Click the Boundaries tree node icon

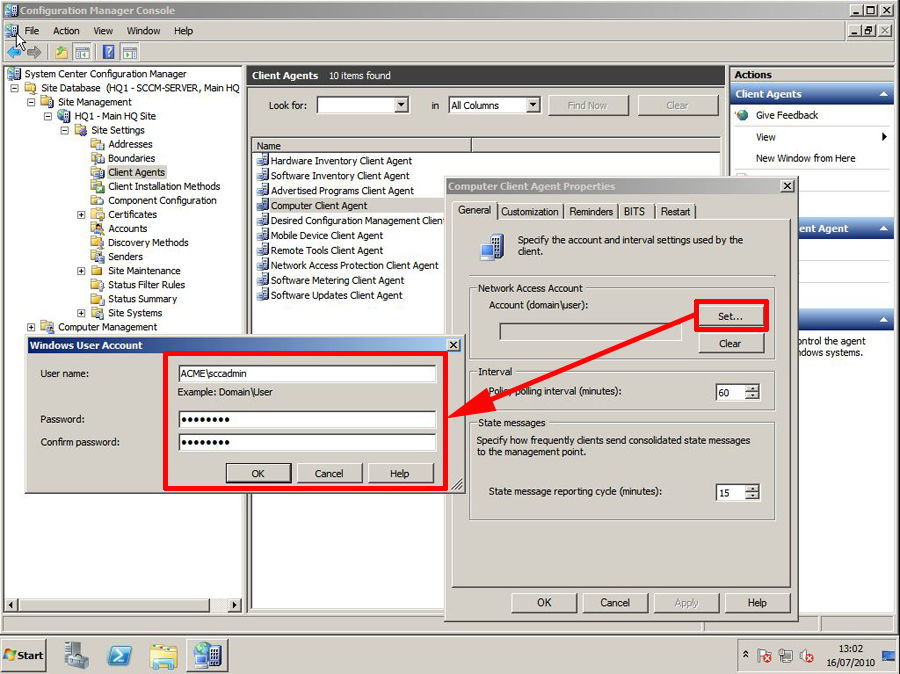click(97, 158)
